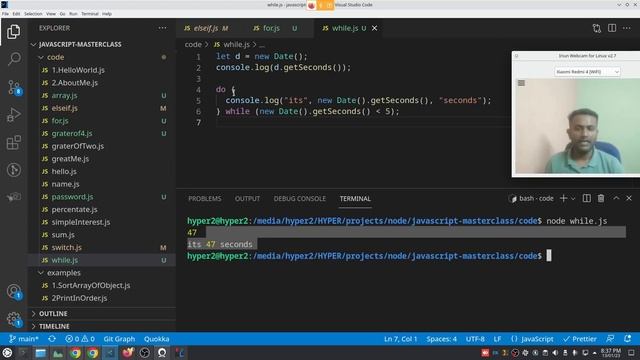This screenshot has height=360, width=640.
Task: Open the Selection menu
Action: (33, 13)
